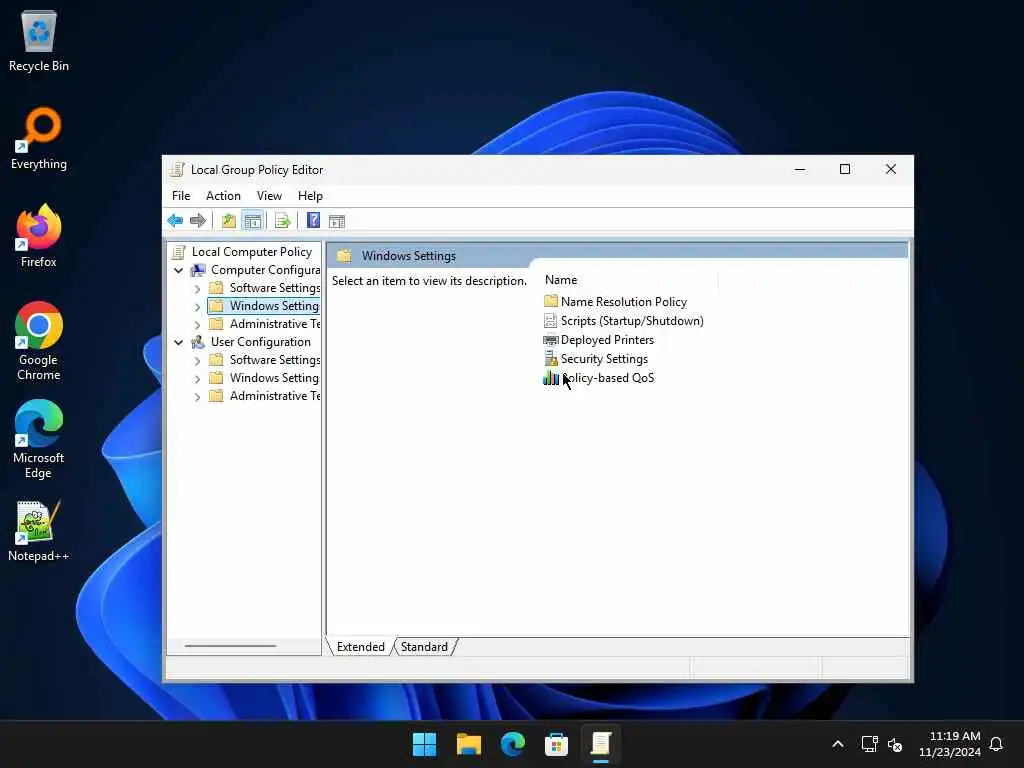Screen dimensions: 1024x768
Task: Open the Windows Start menu
Action: 424,744
